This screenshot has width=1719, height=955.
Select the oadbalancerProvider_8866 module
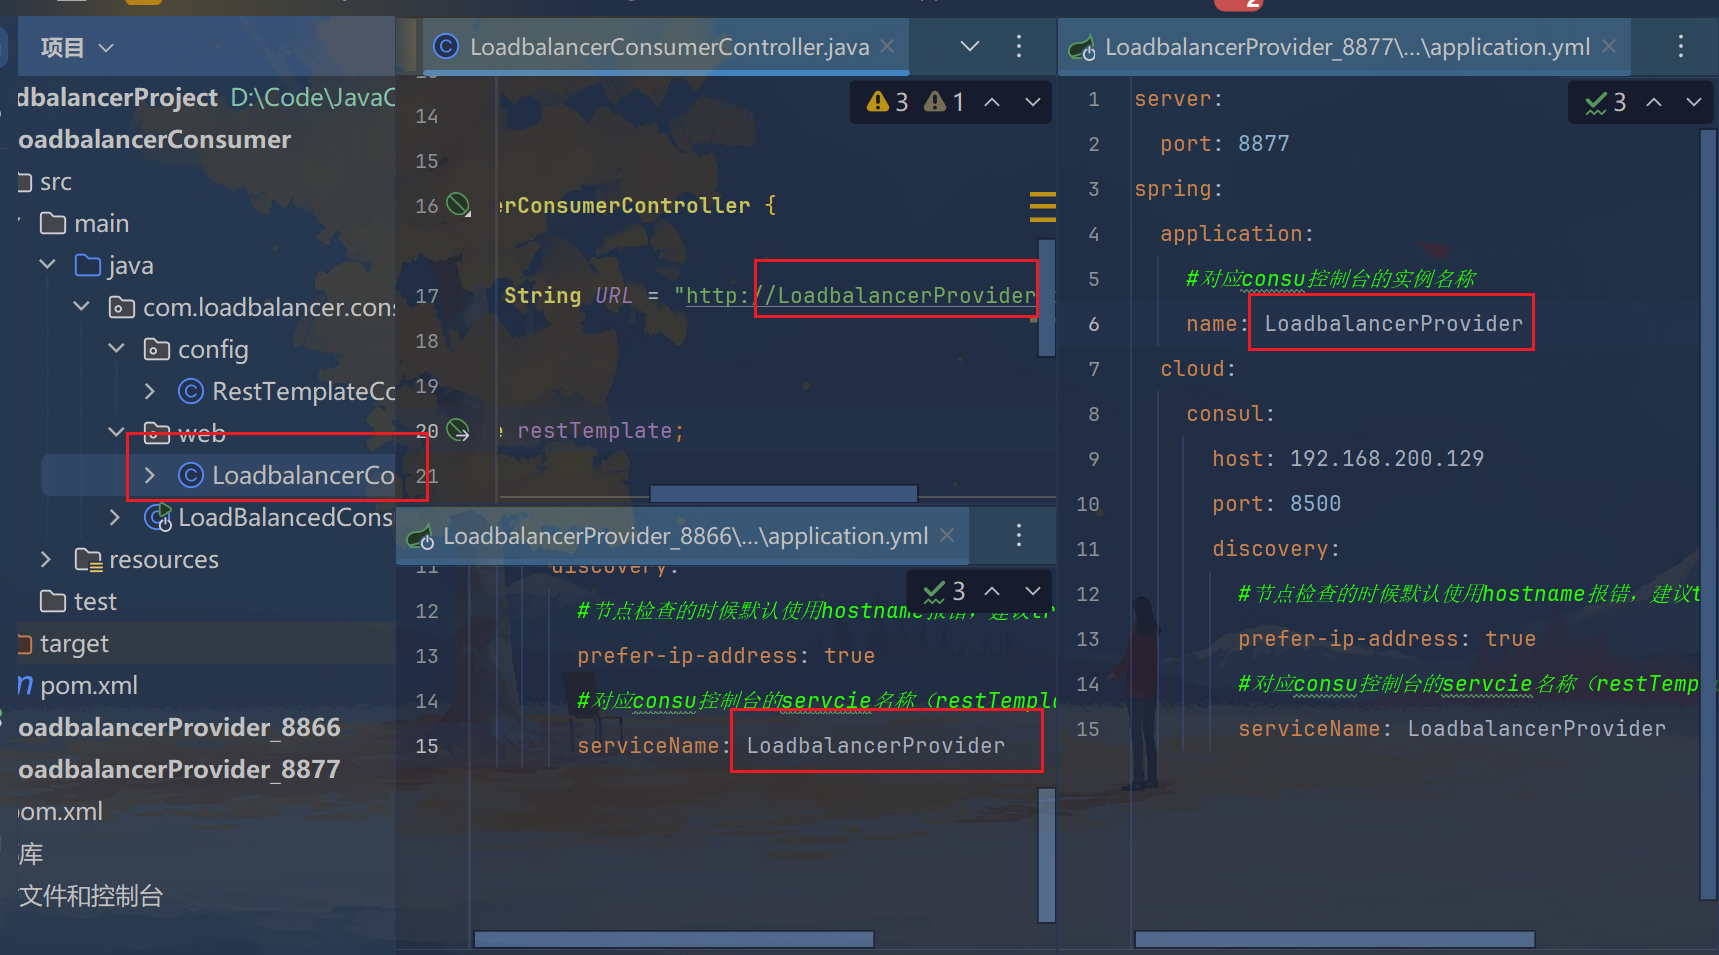180,727
